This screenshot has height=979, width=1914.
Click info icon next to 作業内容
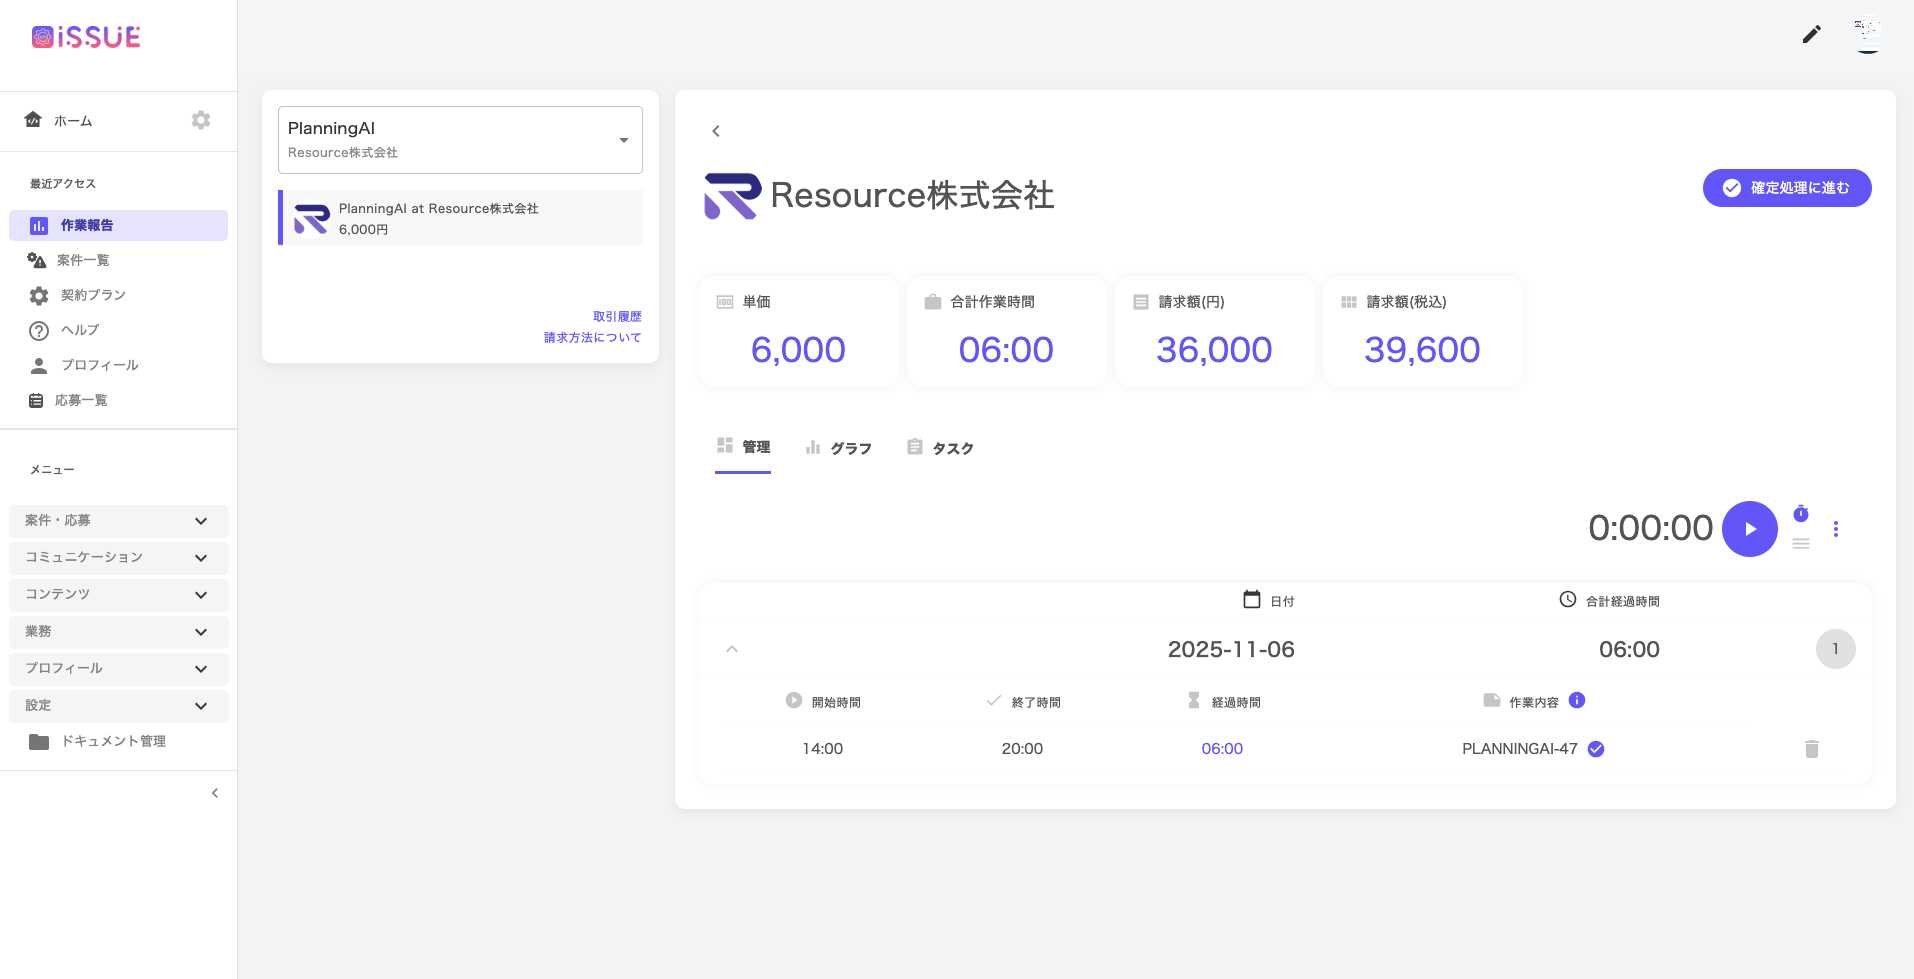(x=1577, y=700)
